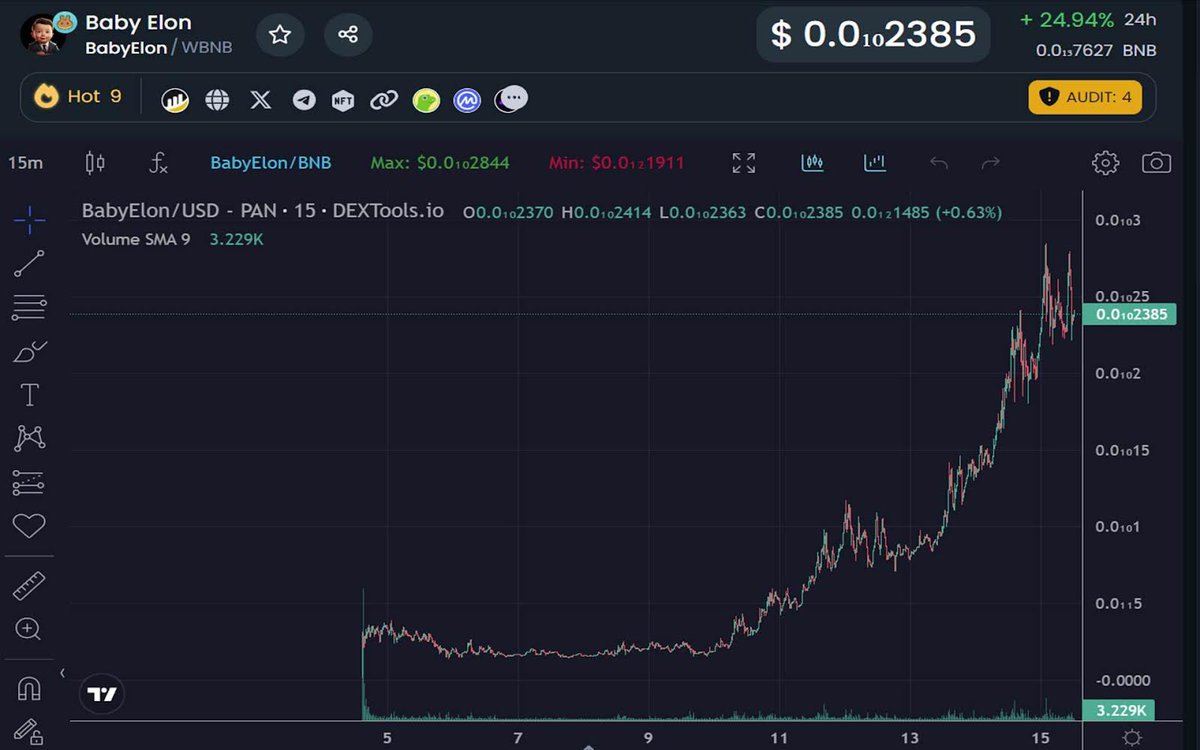Click the $ 0.0₁₀2385 price display
This screenshot has height=750, width=1200.
coord(873,34)
